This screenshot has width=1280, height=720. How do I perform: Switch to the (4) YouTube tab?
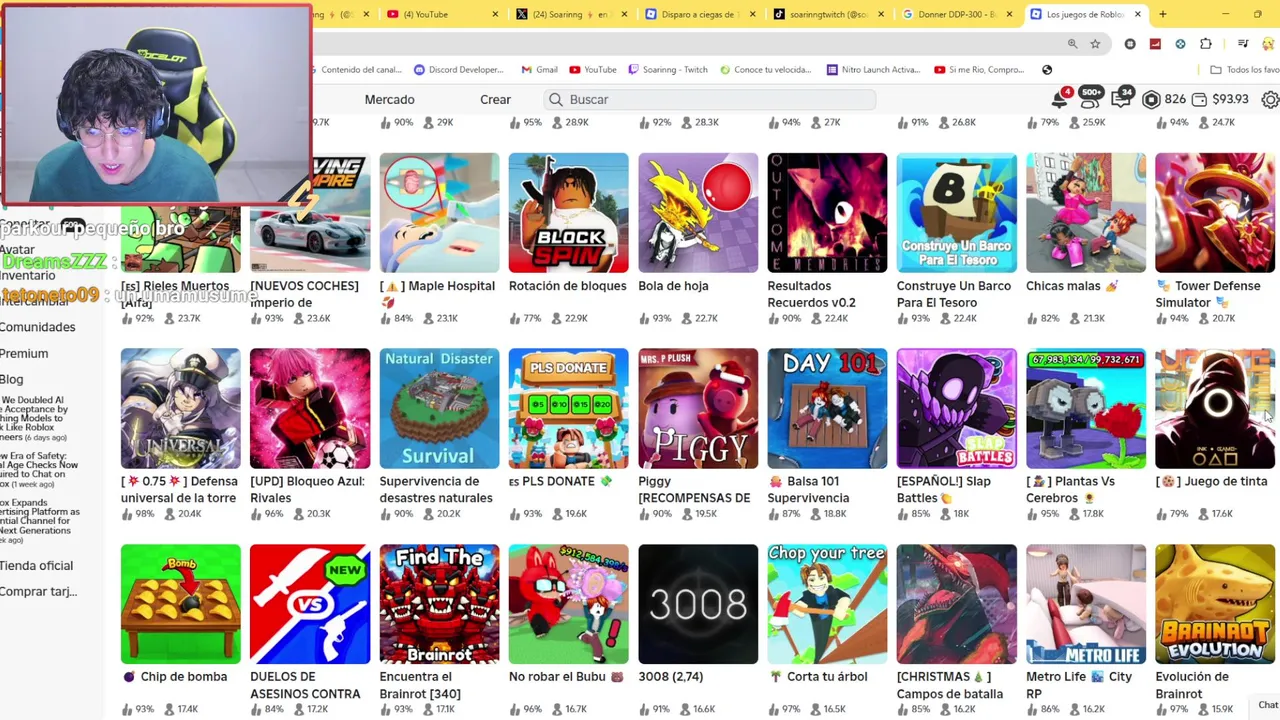[x=443, y=14]
